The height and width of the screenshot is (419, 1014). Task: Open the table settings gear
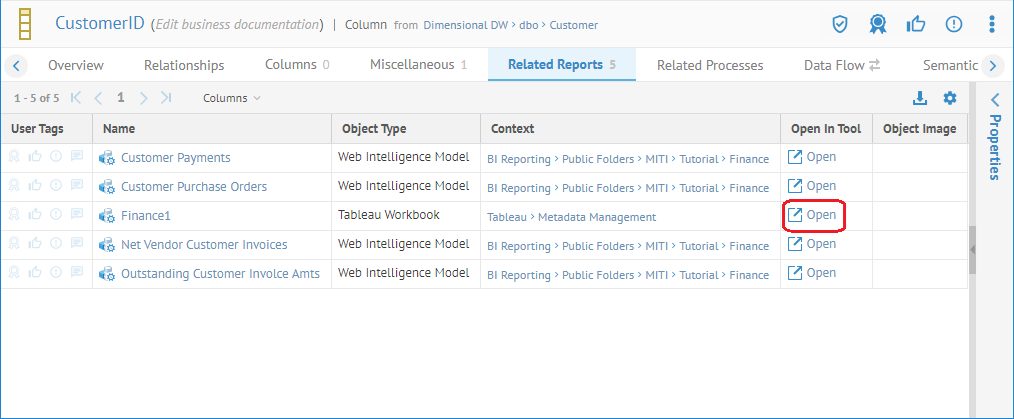click(950, 98)
